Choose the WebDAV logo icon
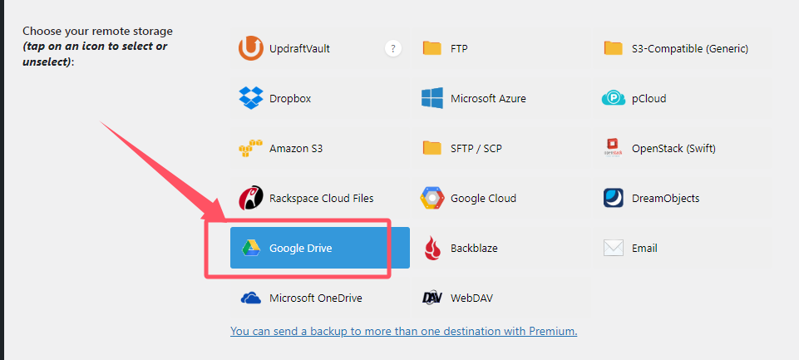 click(x=432, y=298)
